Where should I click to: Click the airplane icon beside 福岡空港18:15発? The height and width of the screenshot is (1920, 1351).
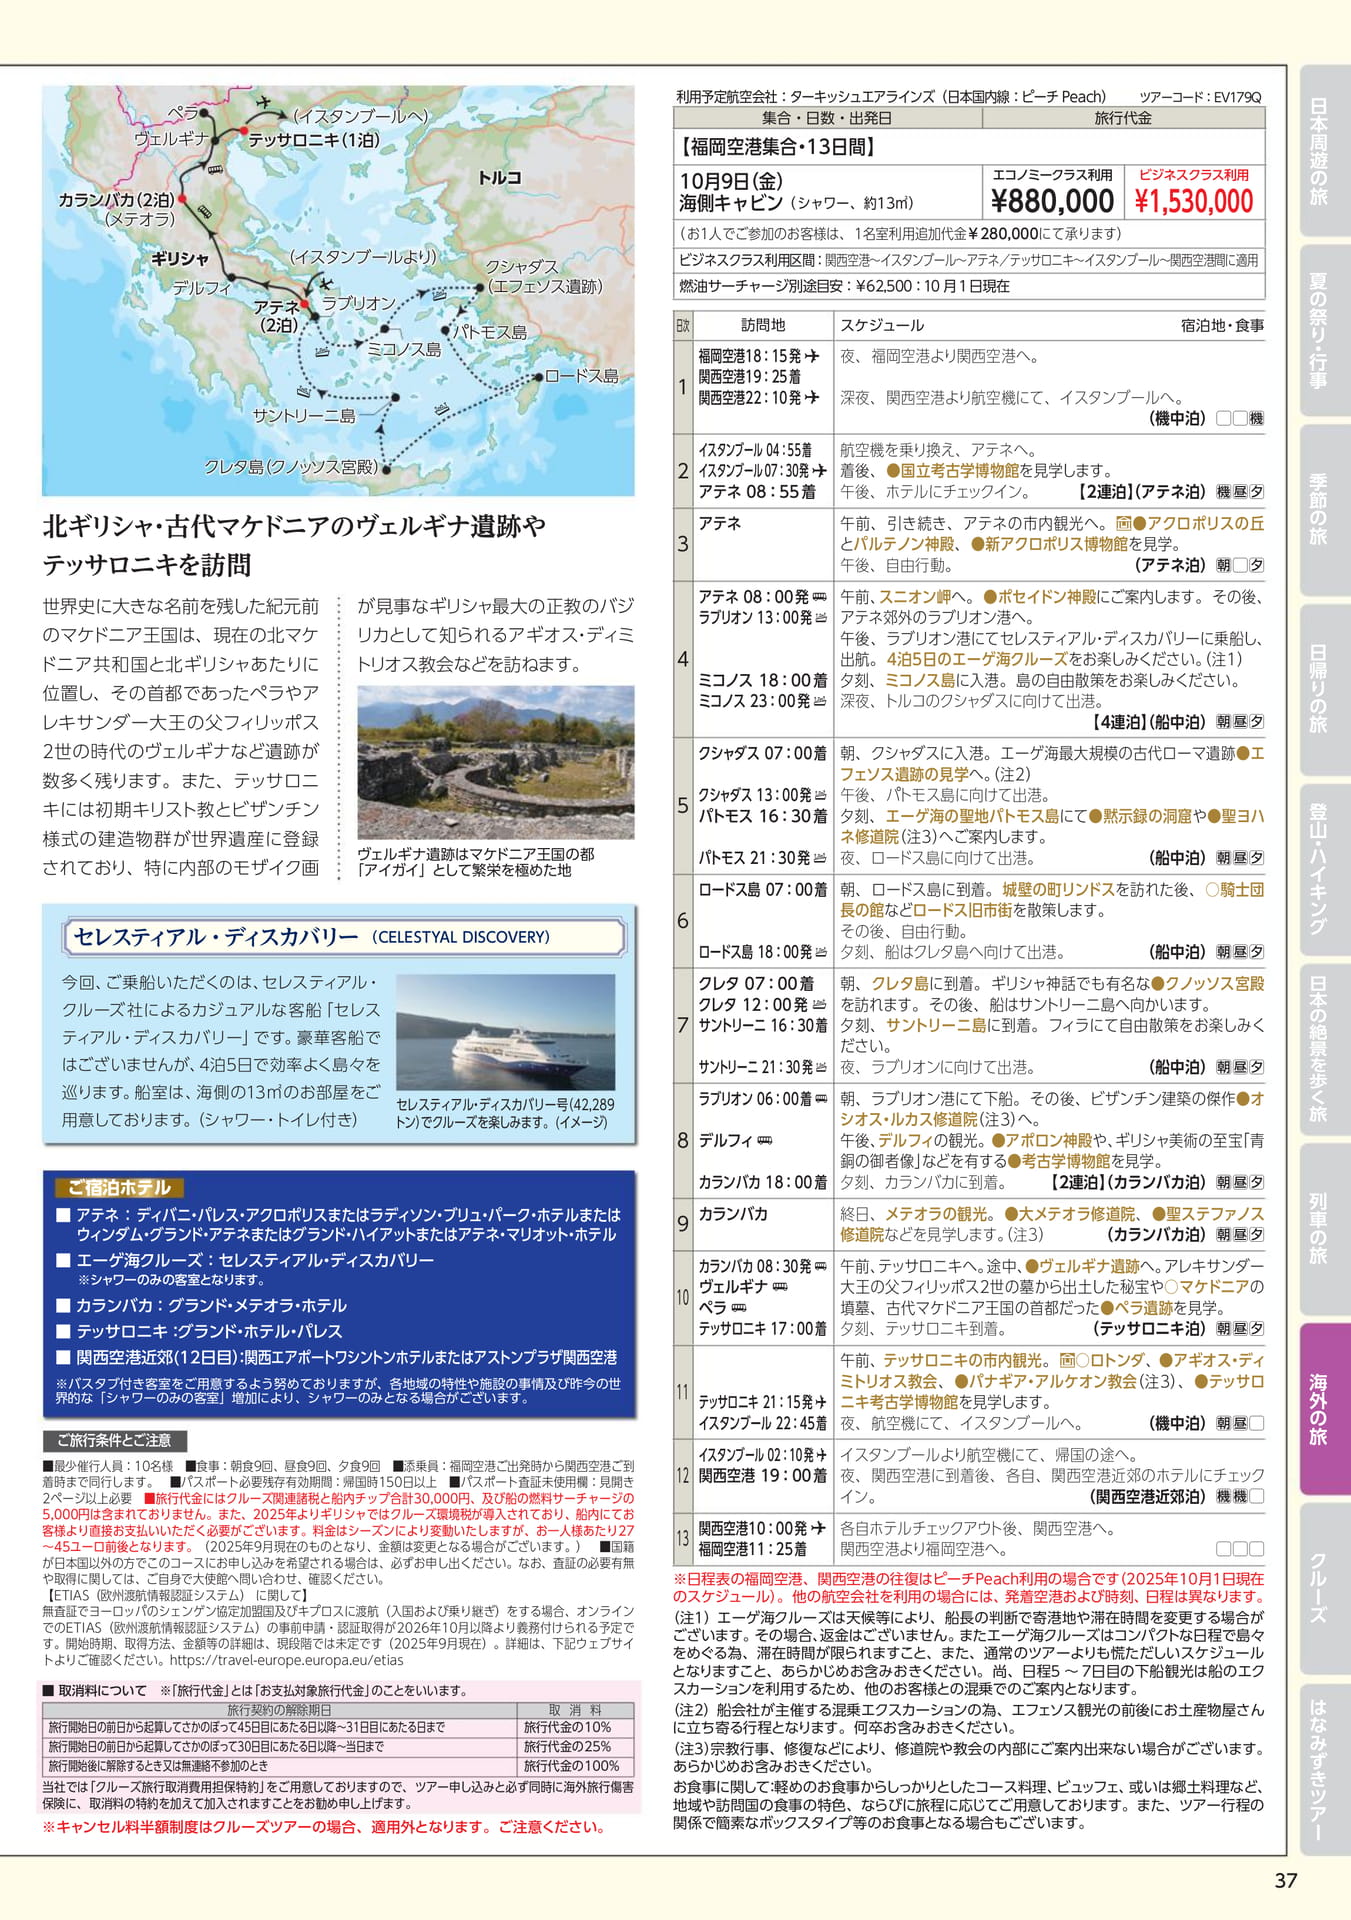coord(811,356)
